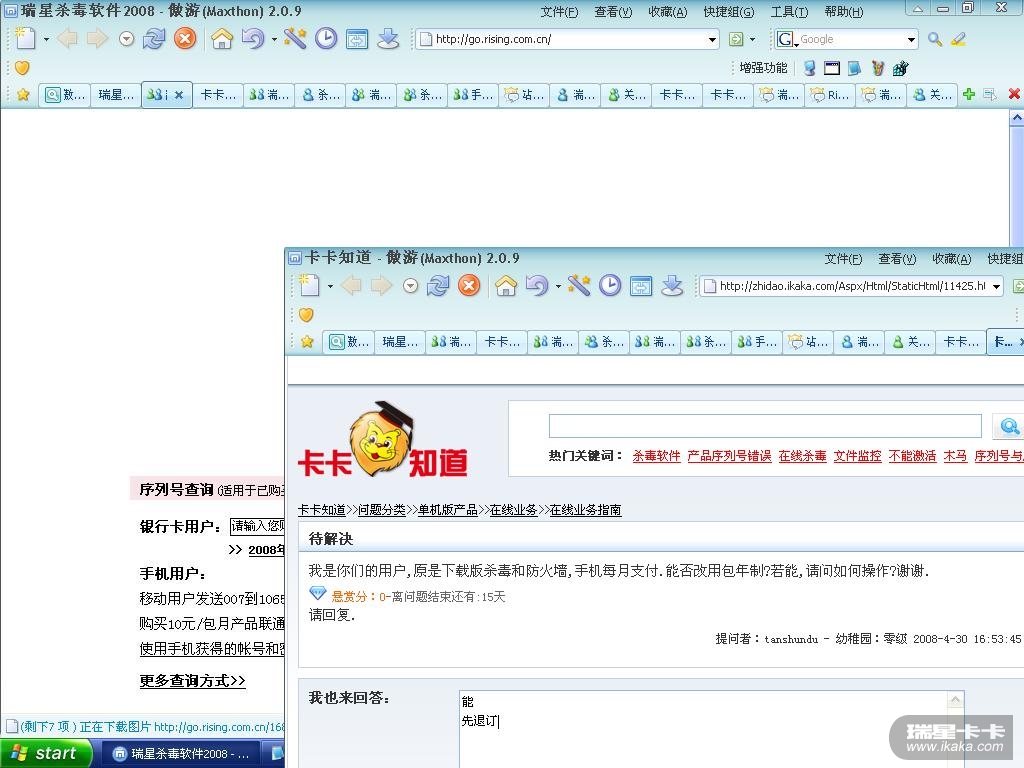Viewport: 1024px width, 768px height.
Task: Click the 木马 keyword link
Action: pos(955,456)
